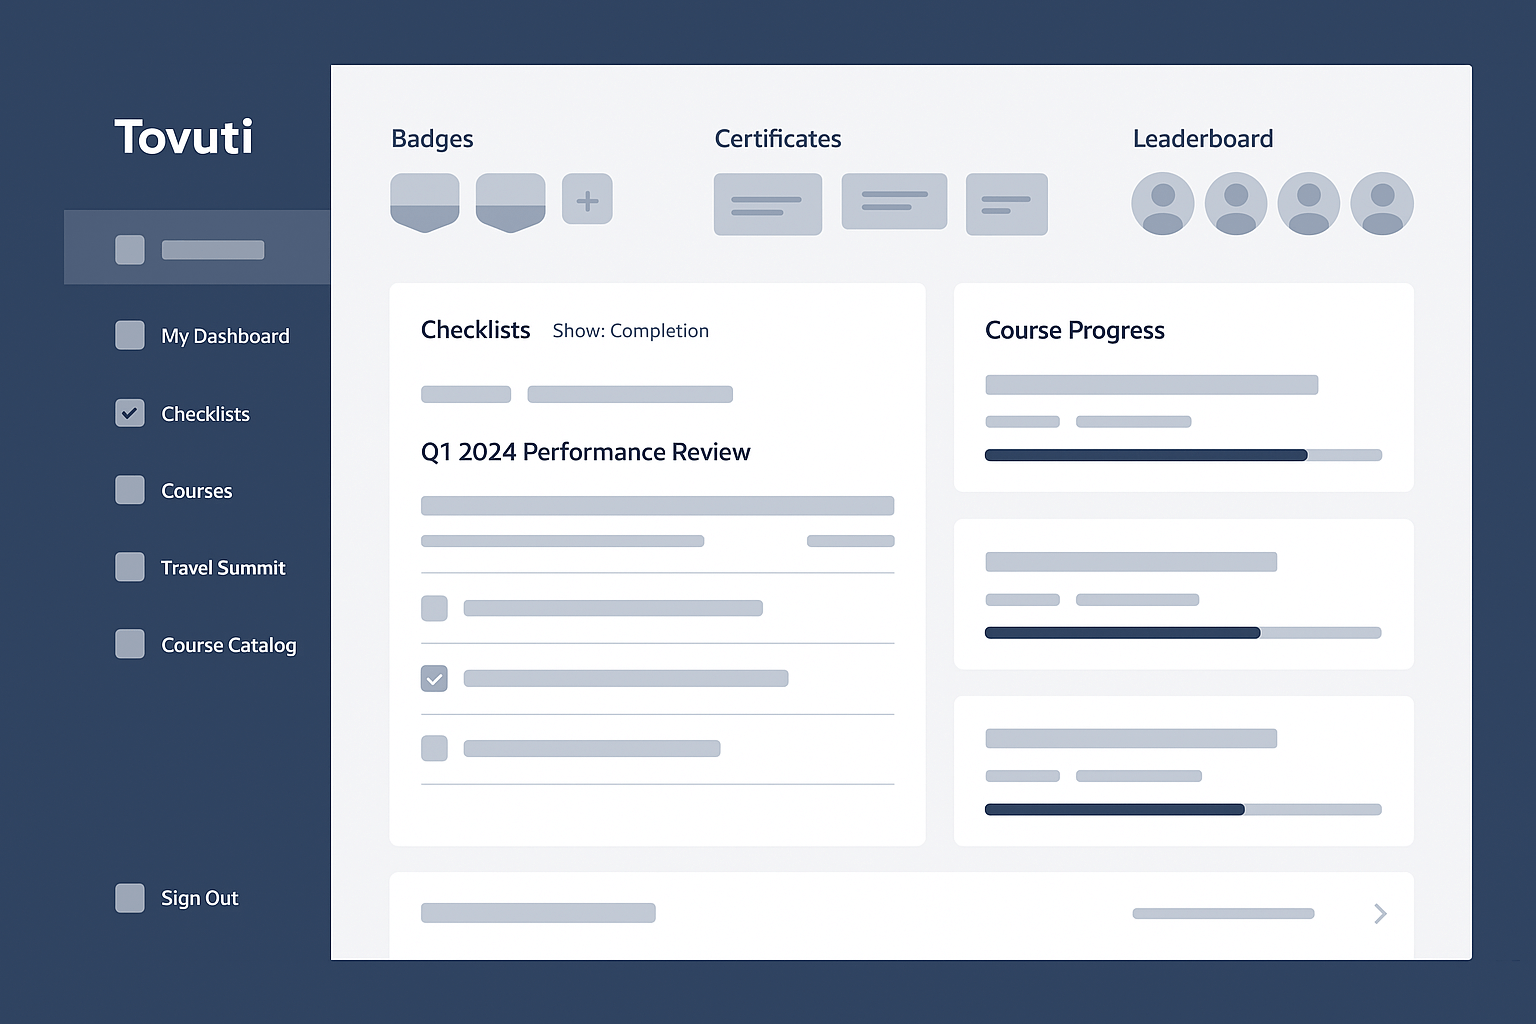1536x1024 pixels.
Task: Select the first badge icon
Action: point(425,202)
